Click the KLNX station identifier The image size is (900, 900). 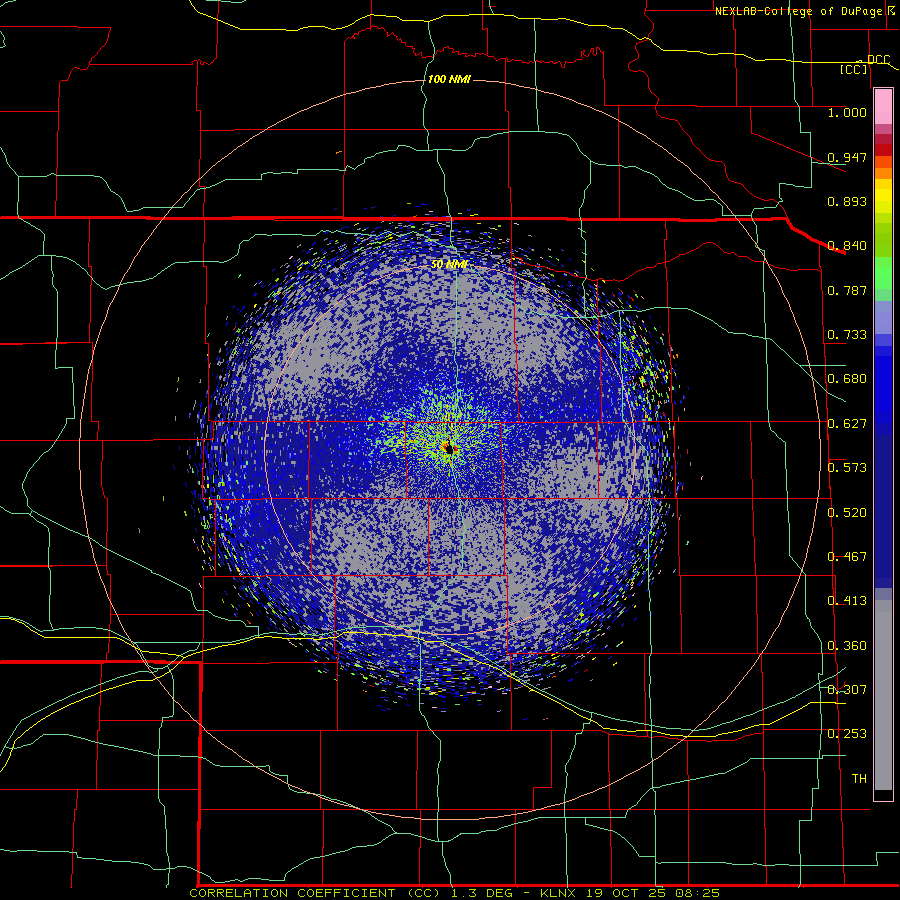point(560,893)
